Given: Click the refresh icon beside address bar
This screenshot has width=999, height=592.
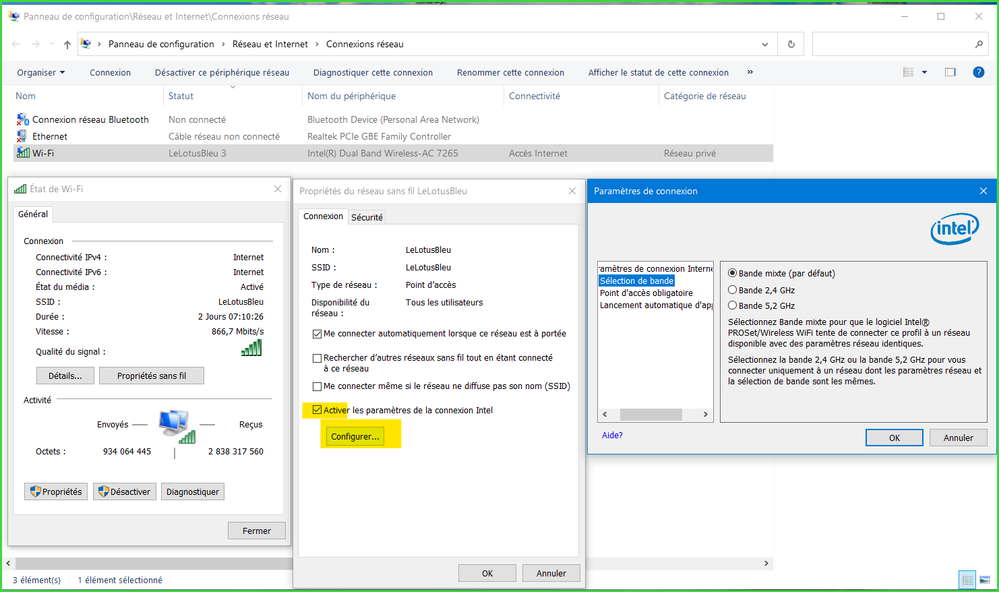Looking at the screenshot, I should pos(791,45).
